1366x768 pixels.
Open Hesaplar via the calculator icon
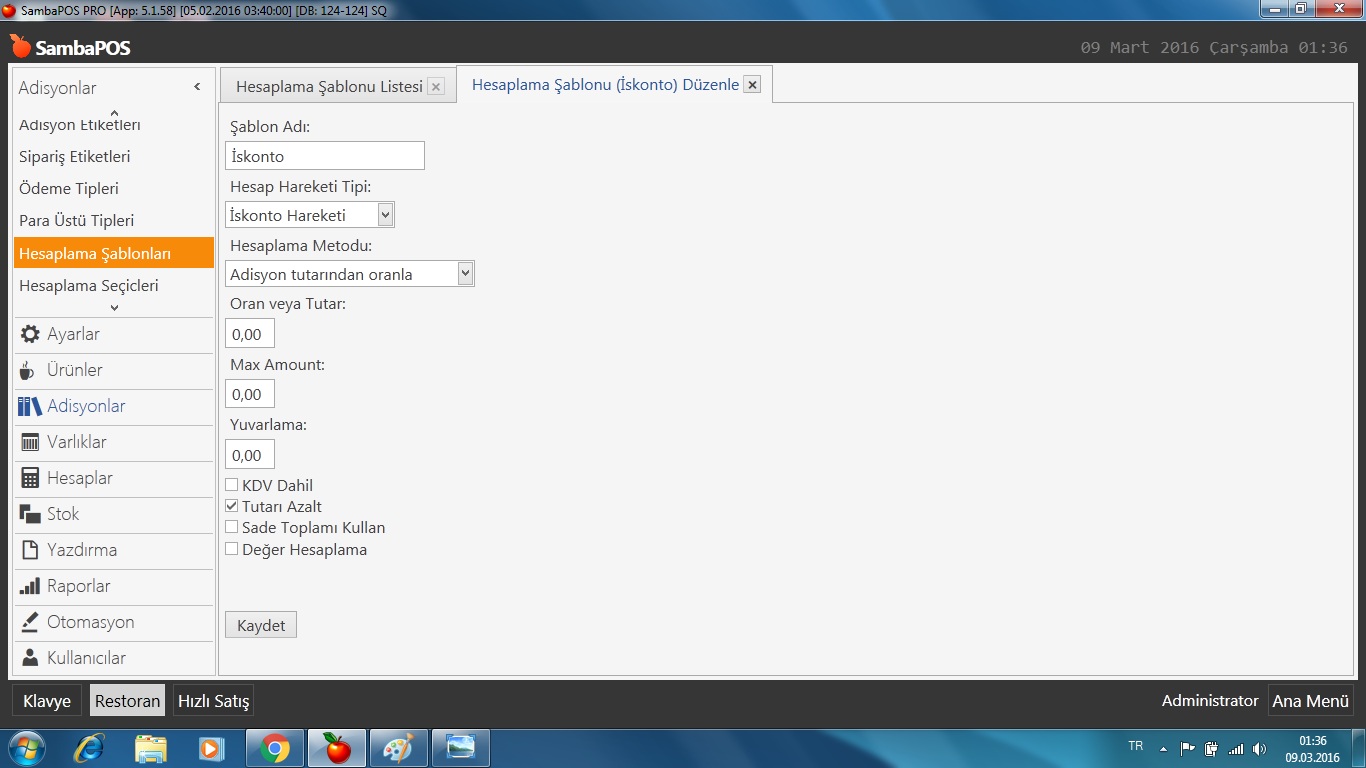pos(30,478)
